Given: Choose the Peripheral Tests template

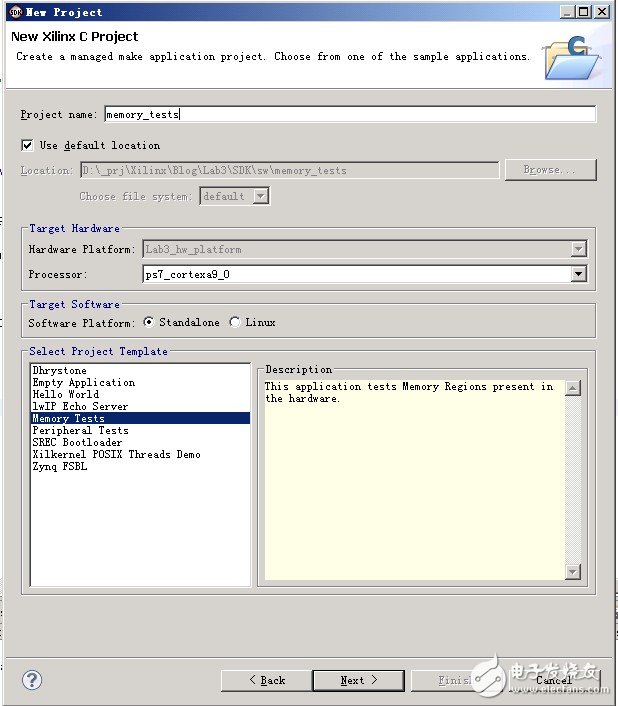Looking at the screenshot, I should [80, 431].
